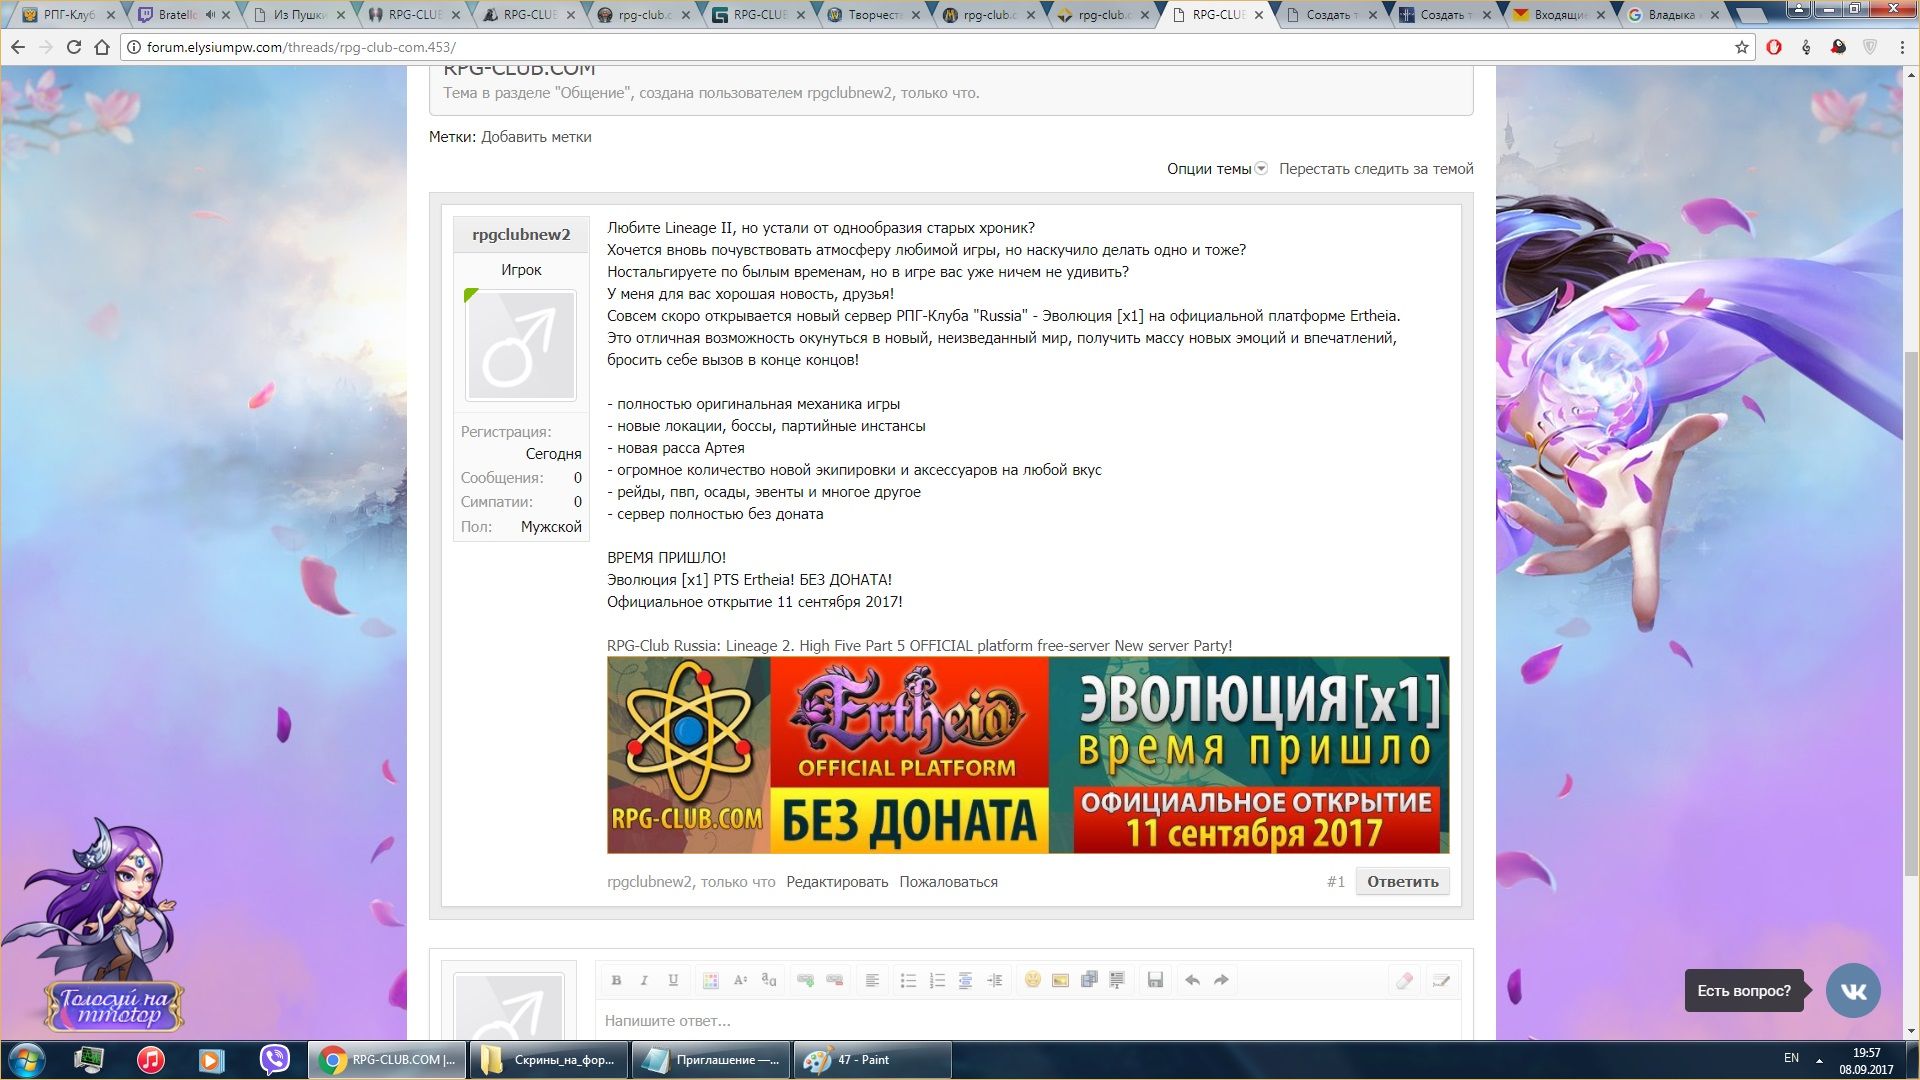The width and height of the screenshot is (1920, 1080).
Task: Click the indent icon in editor
Action: point(995,980)
